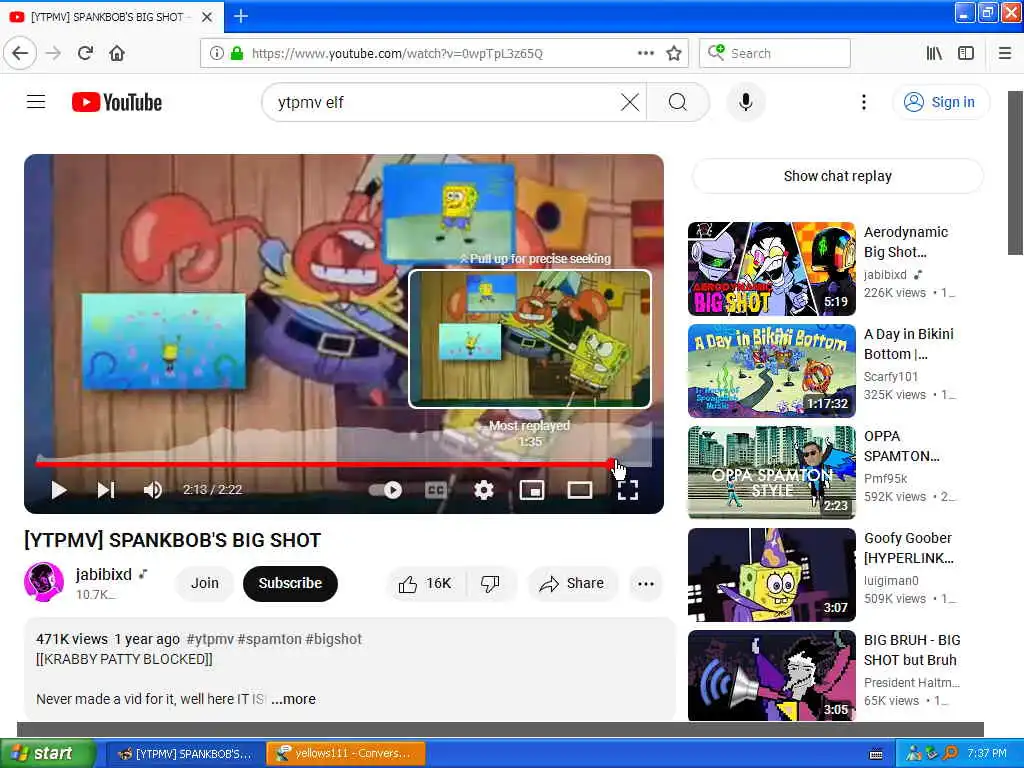
Task: Click the magnifier icon in system tray
Action: click(x=950, y=753)
